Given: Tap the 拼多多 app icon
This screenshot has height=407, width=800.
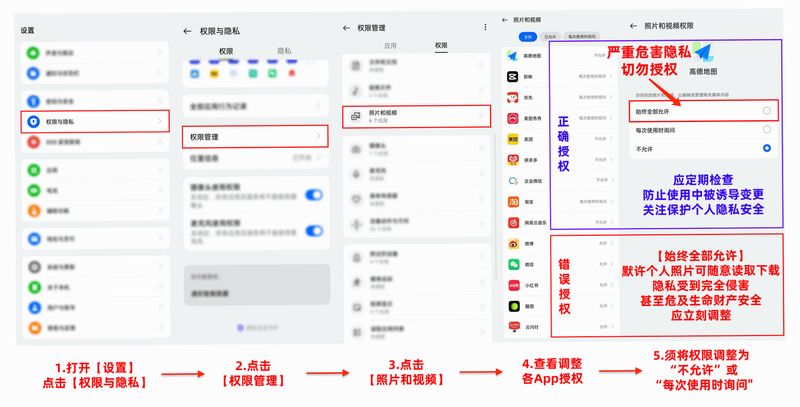Looking at the screenshot, I should (x=513, y=160).
